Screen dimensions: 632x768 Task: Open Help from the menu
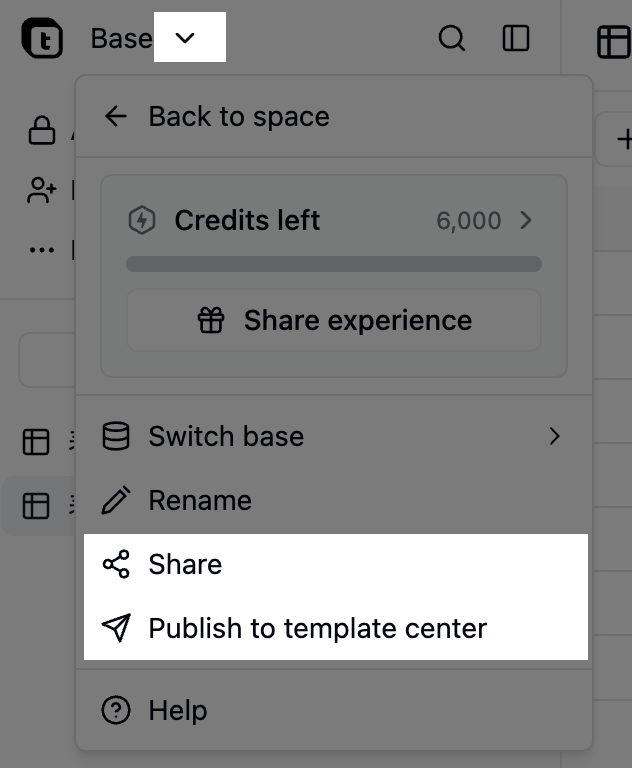178,710
